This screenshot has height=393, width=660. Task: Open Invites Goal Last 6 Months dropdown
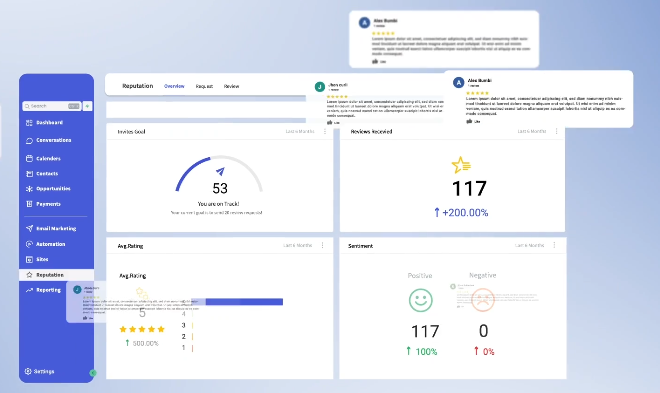(x=300, y=132)
